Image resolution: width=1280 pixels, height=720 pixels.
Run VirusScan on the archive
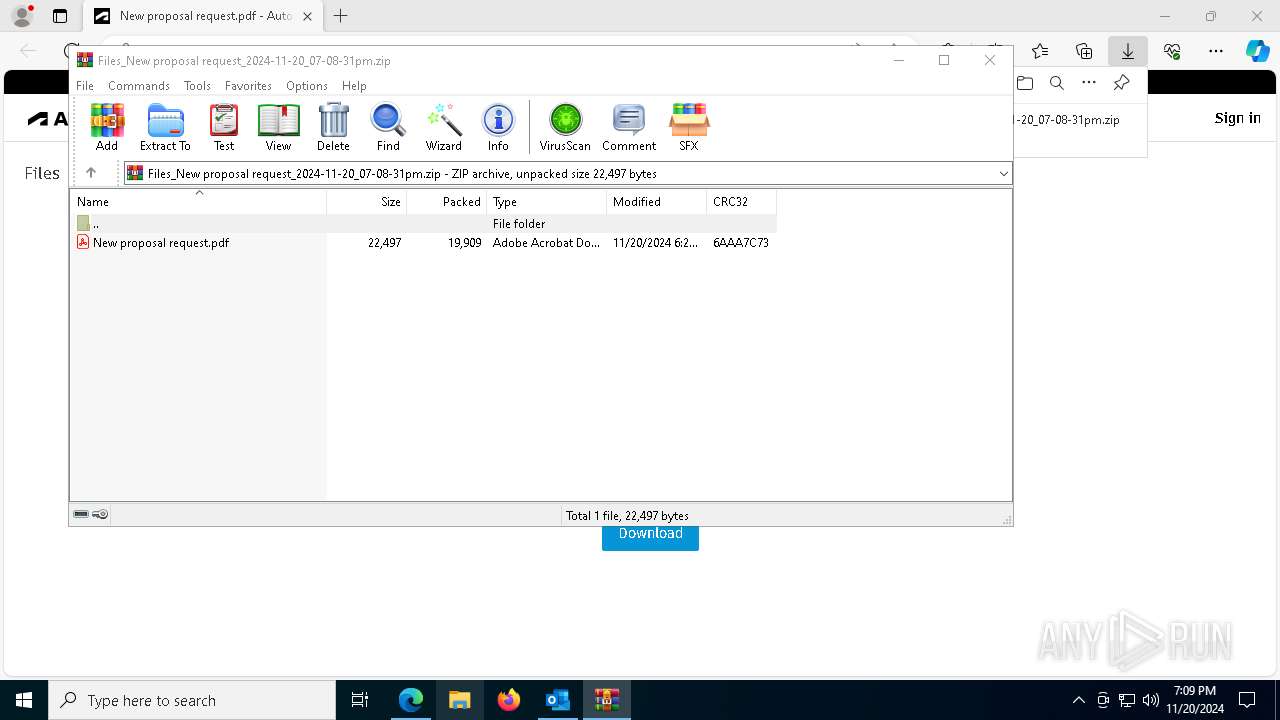click(565, 127)
